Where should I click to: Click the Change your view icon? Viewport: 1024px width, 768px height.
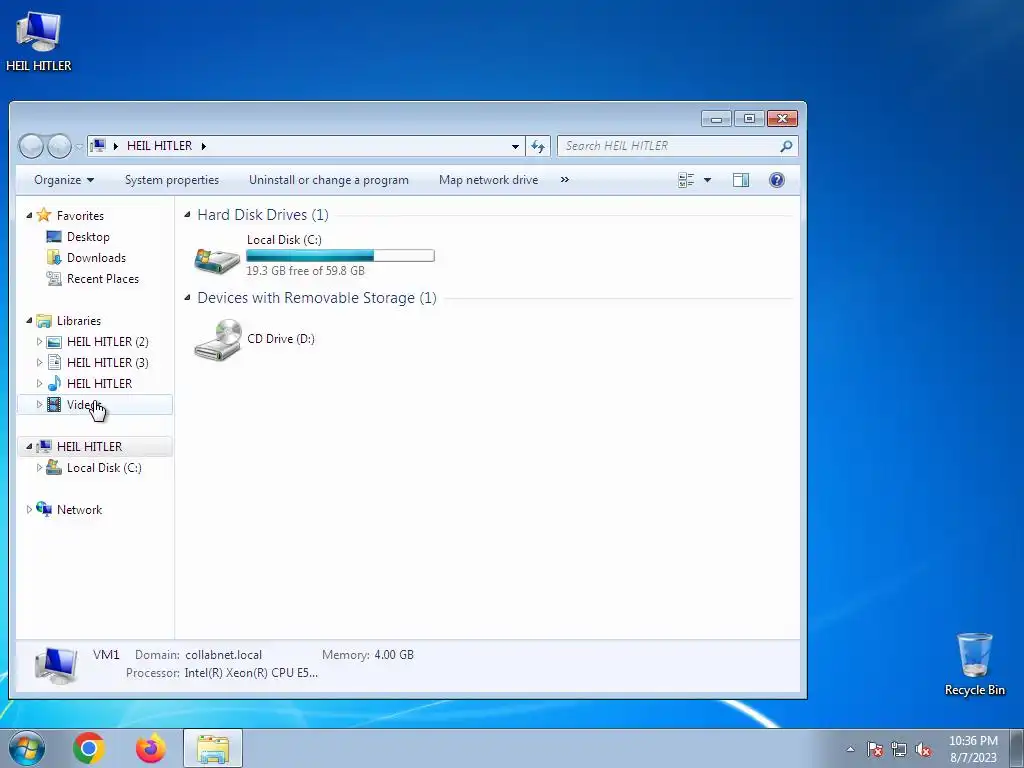point(686,180)
